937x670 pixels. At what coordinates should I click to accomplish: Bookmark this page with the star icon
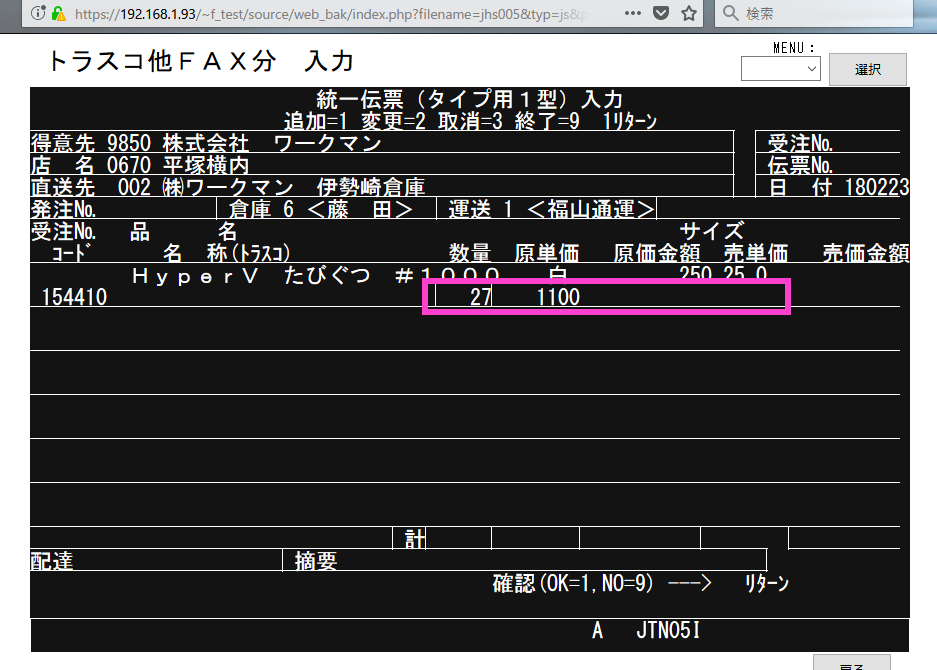689,14
